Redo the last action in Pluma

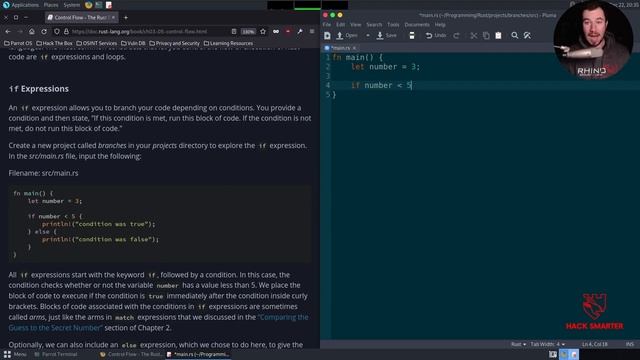pyautogui.click(x=456, y=36)
